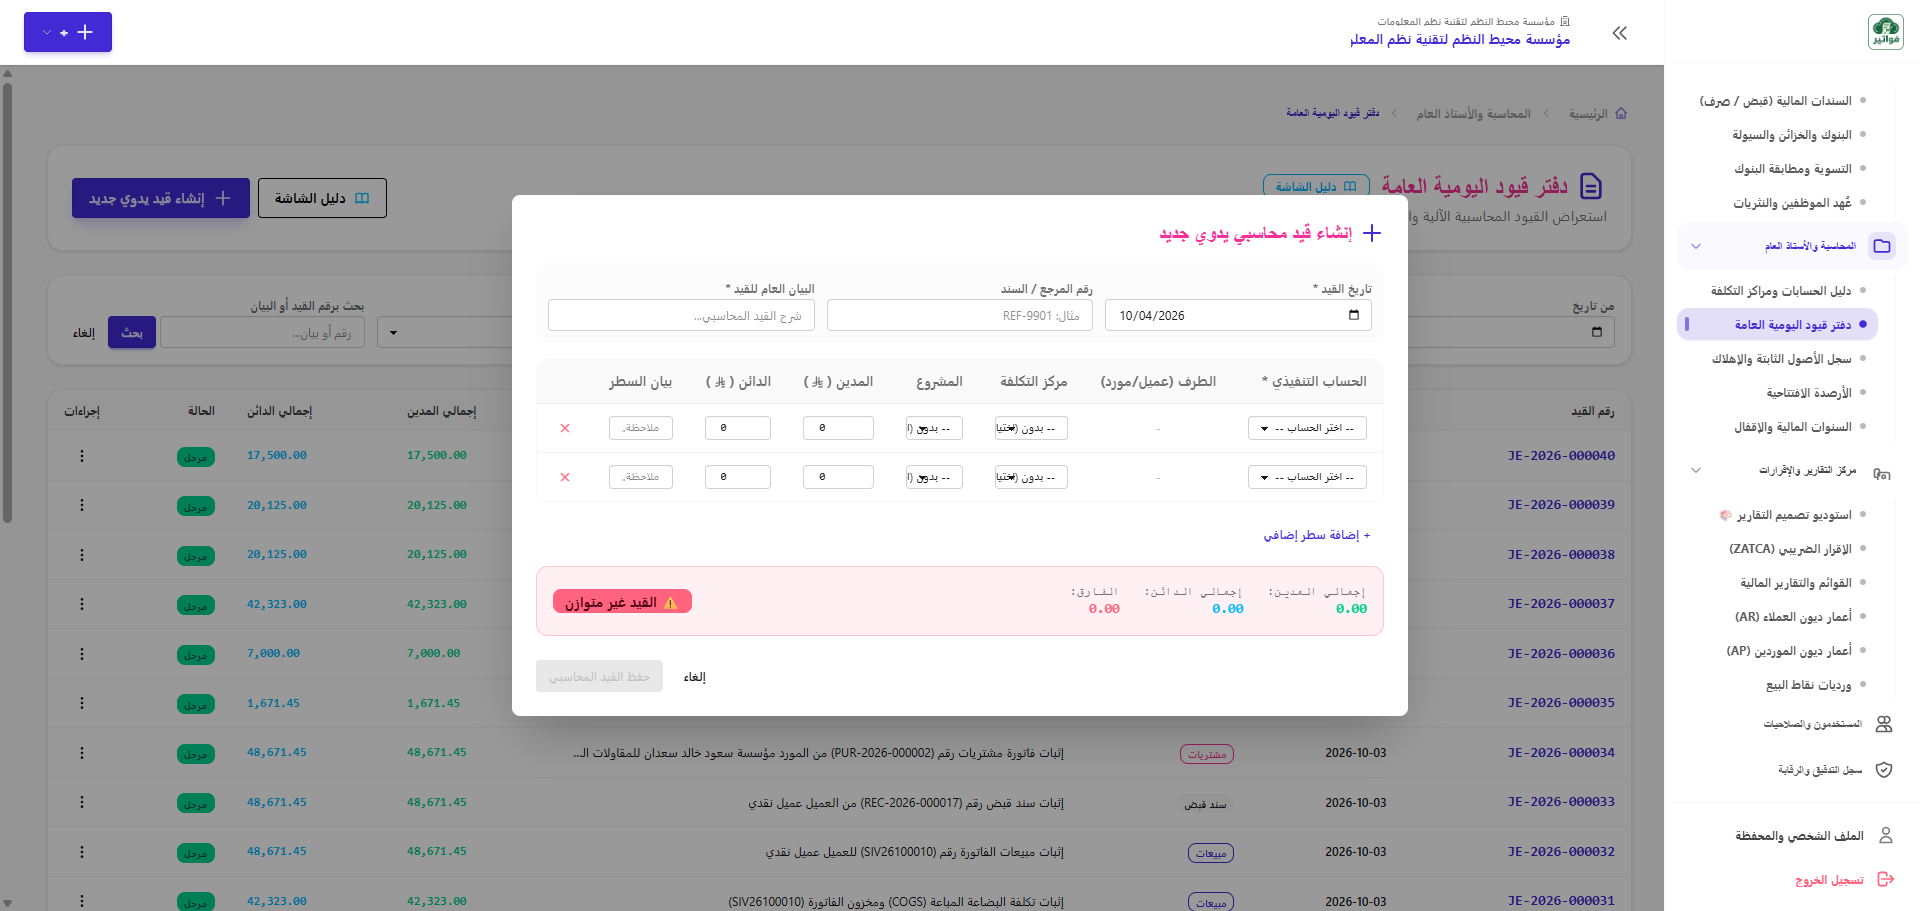The width and height of the screenshot is (1920, 911).
Task: Open journal entry JE-2026-000037
Action: point(1561,604)
